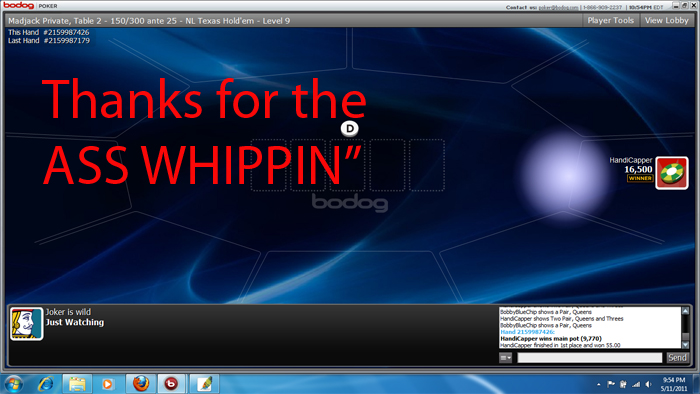Click the power/battery tray icon

coord(623,384)
